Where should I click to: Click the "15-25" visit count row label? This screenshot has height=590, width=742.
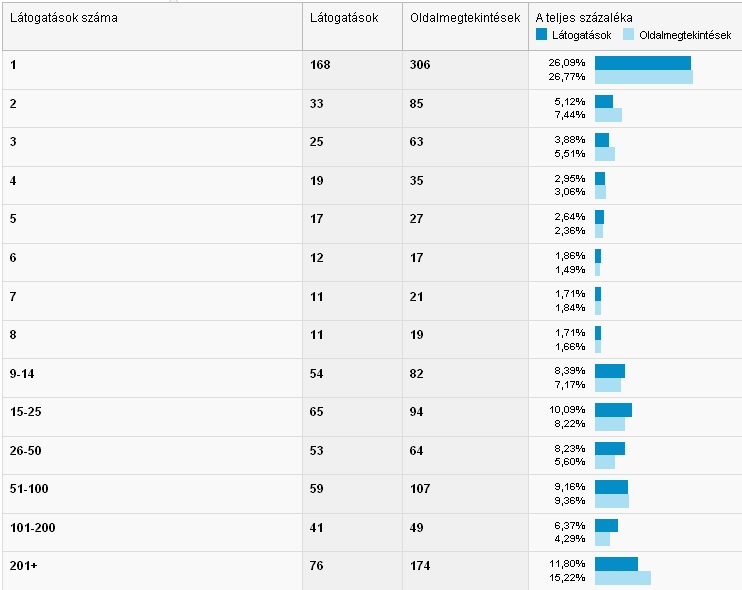(x=25, y=411)
